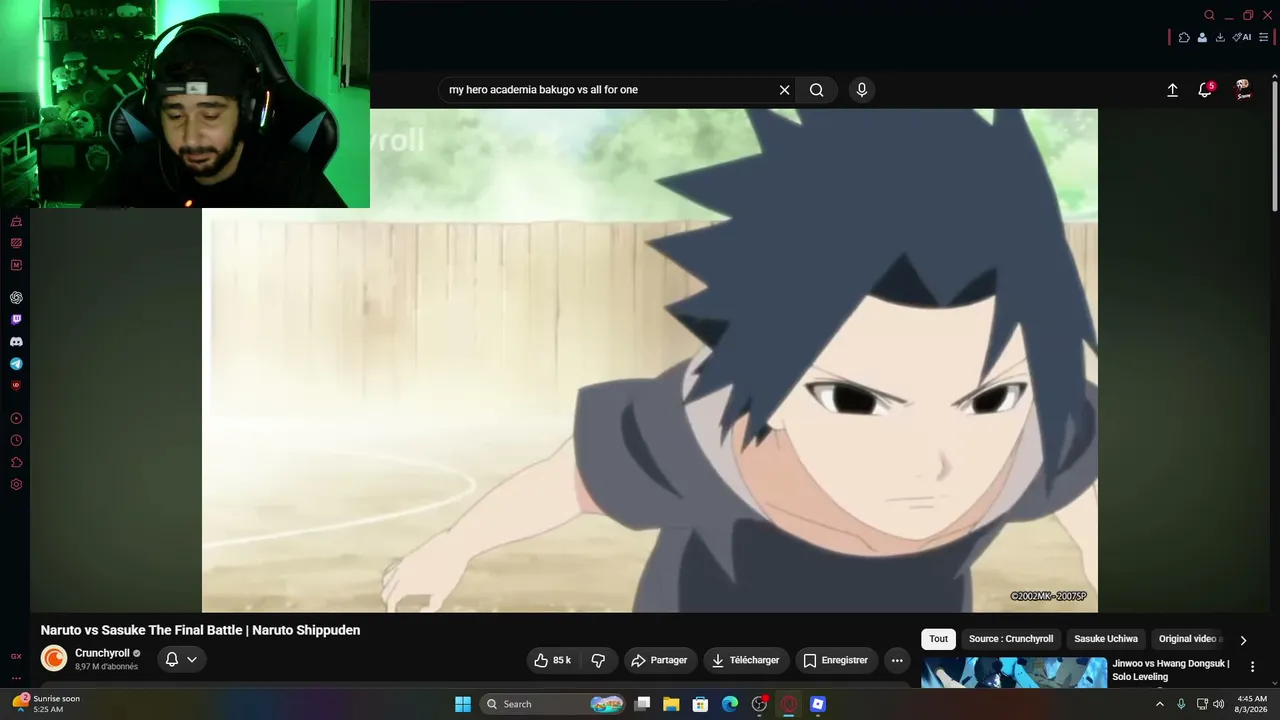Viewport: 1280px width, 720px height.
Task: Open the red shield icon in the sidebar
Action: coord(16,385)
